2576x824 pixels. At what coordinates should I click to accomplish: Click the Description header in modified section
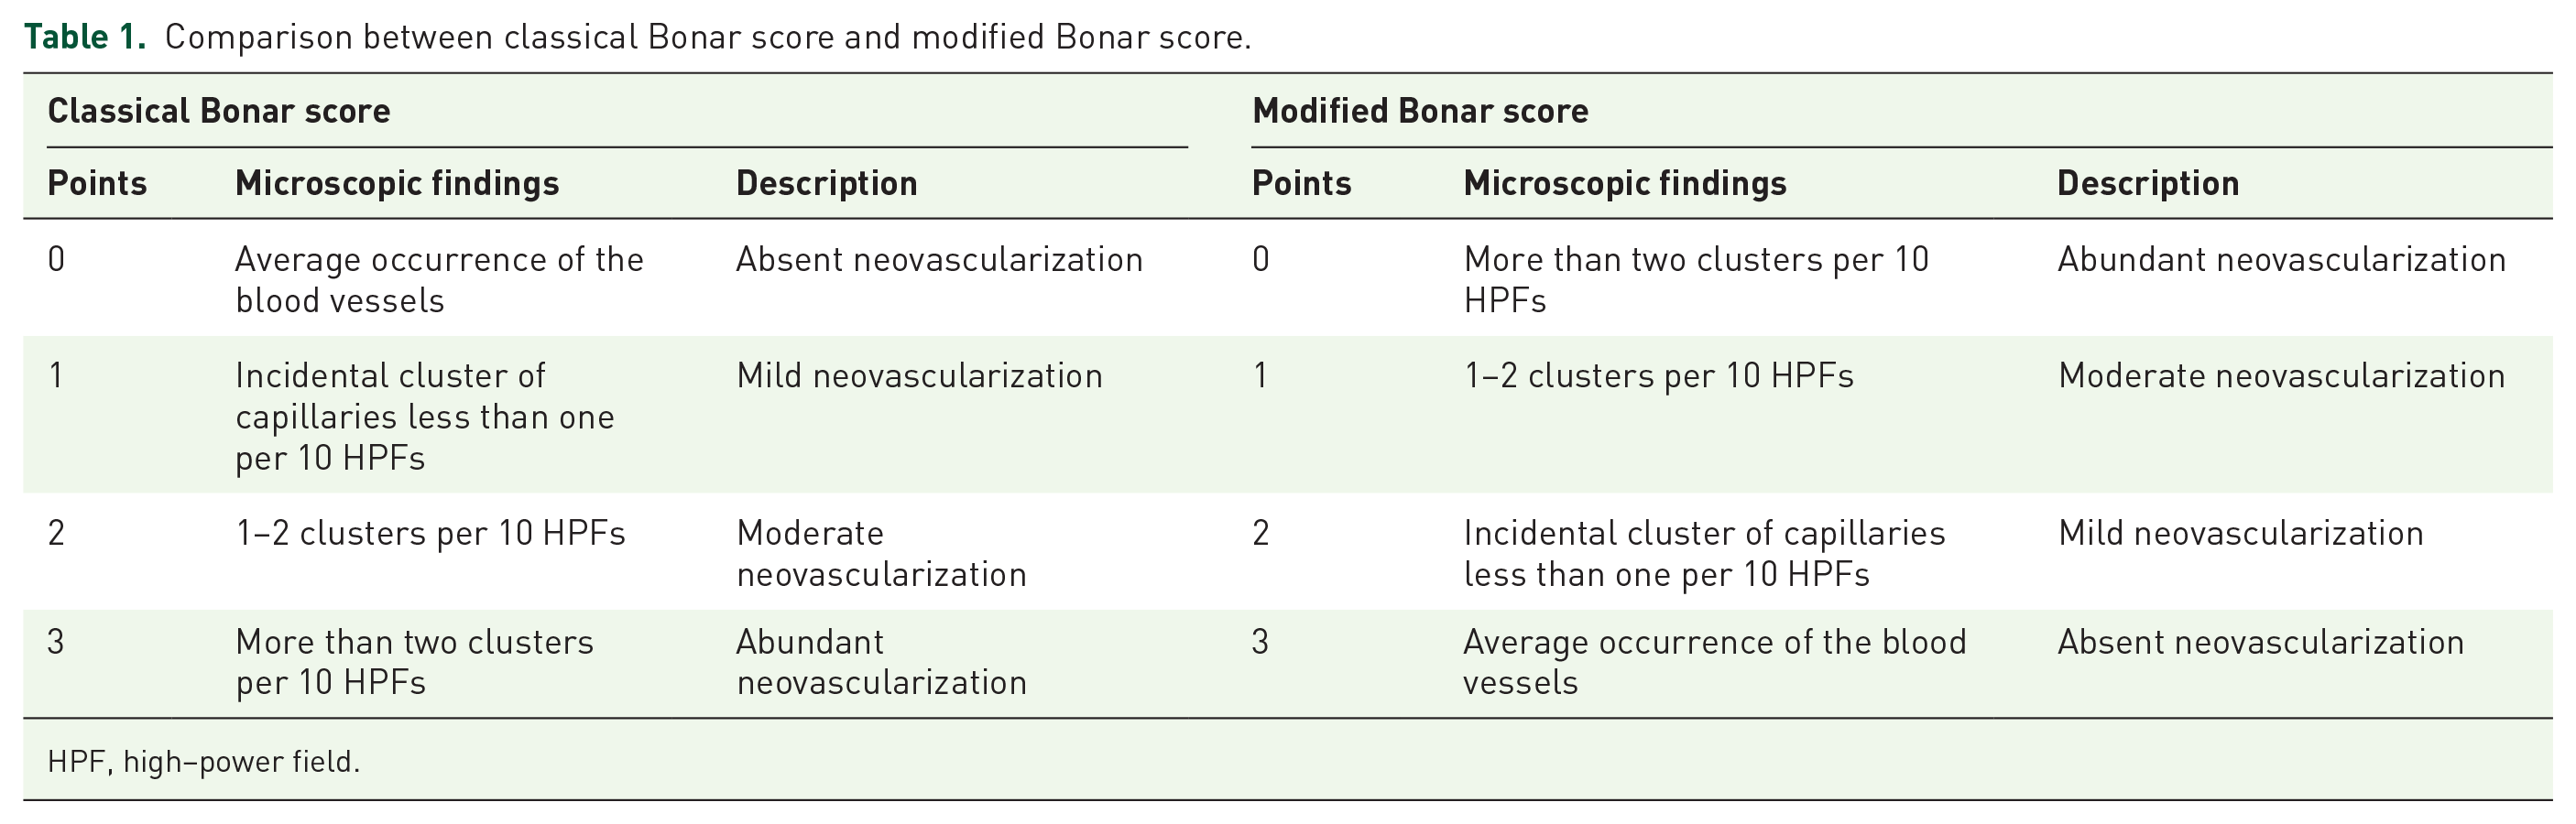tap(2148, 184)
